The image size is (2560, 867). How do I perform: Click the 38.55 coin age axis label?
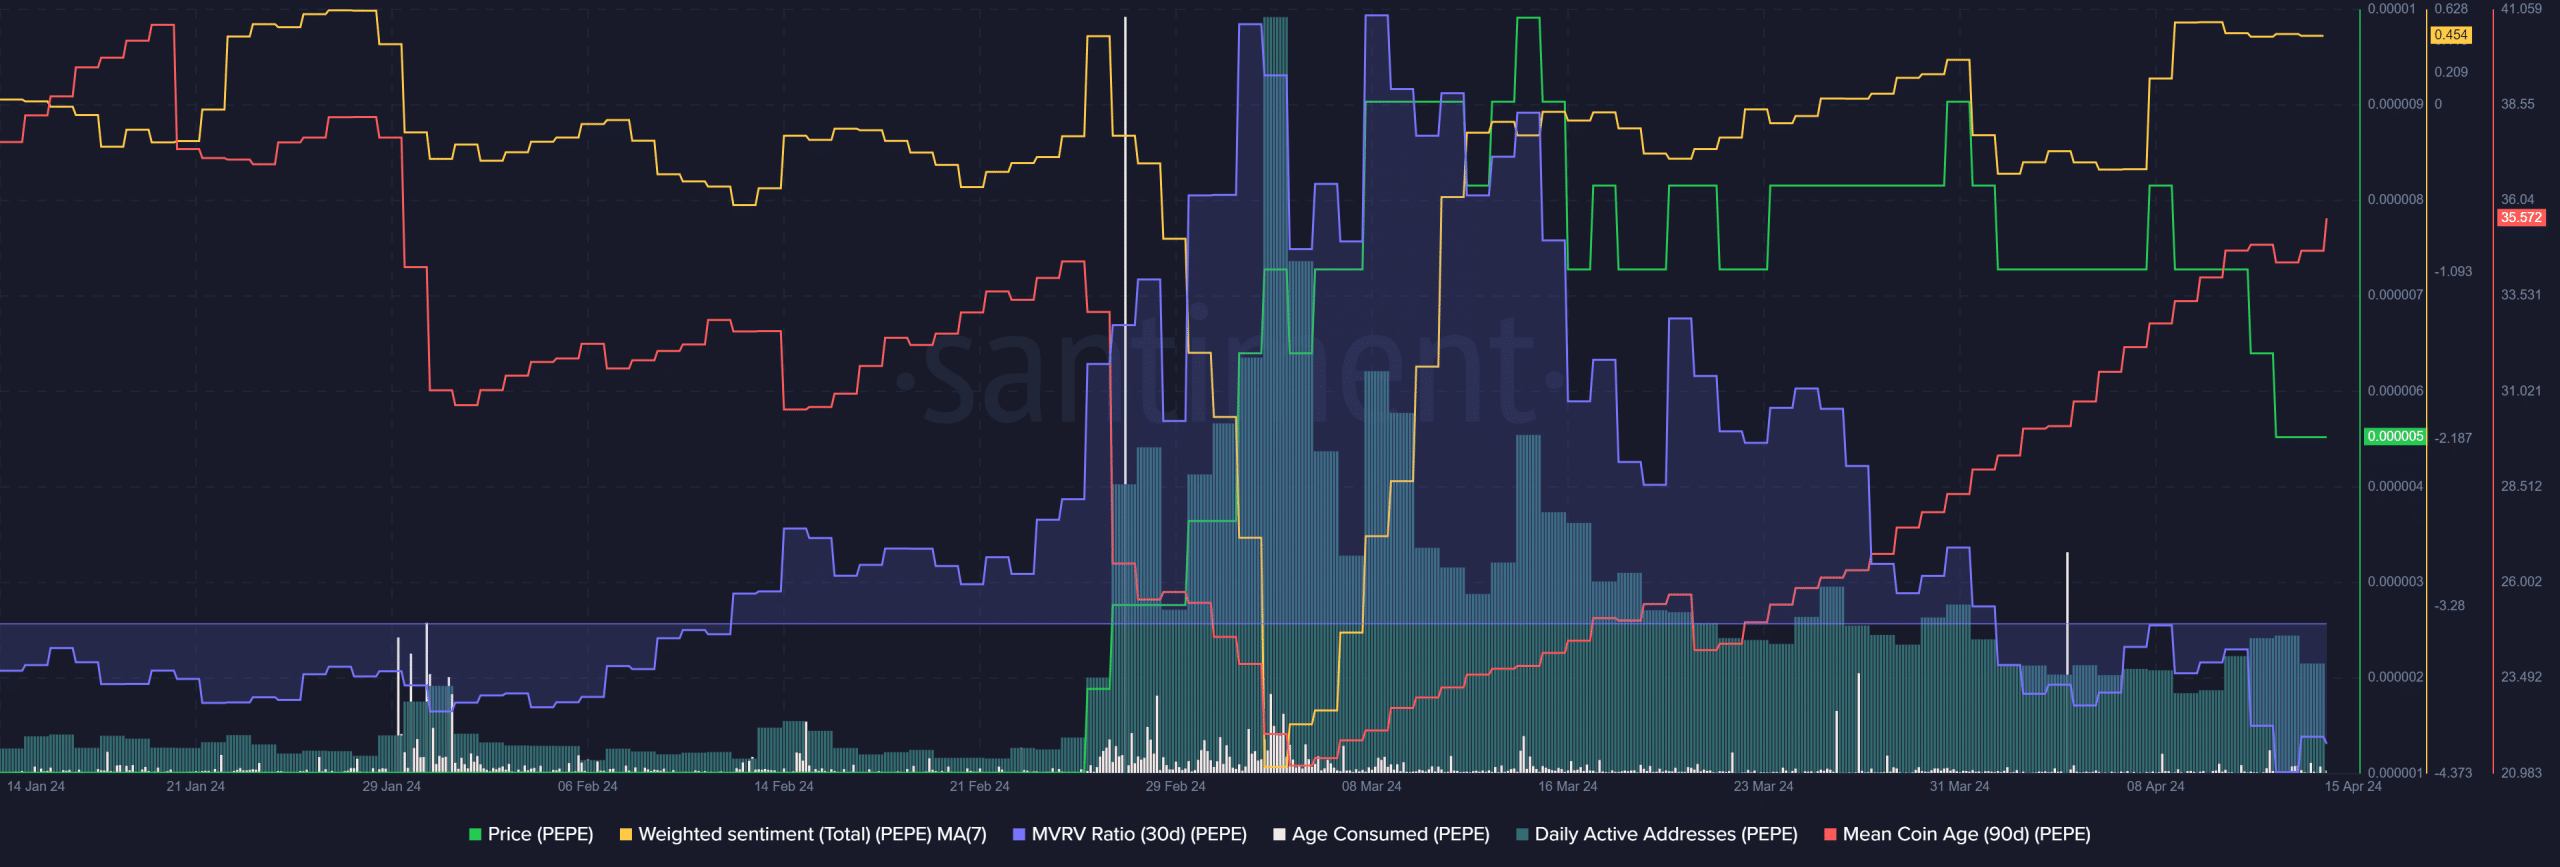pos(2518,104)
